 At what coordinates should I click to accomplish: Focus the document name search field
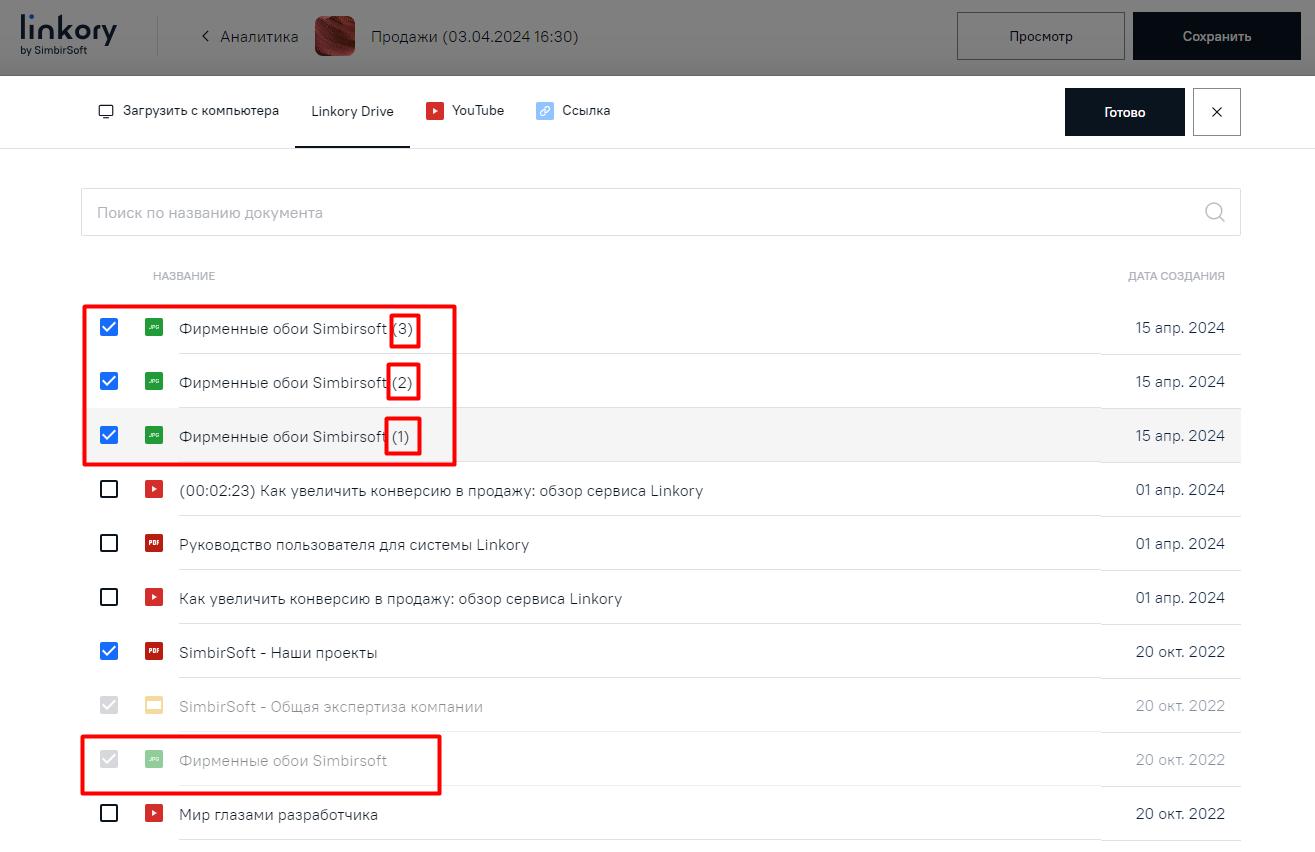pyautogui.click(x=640, y=212)
